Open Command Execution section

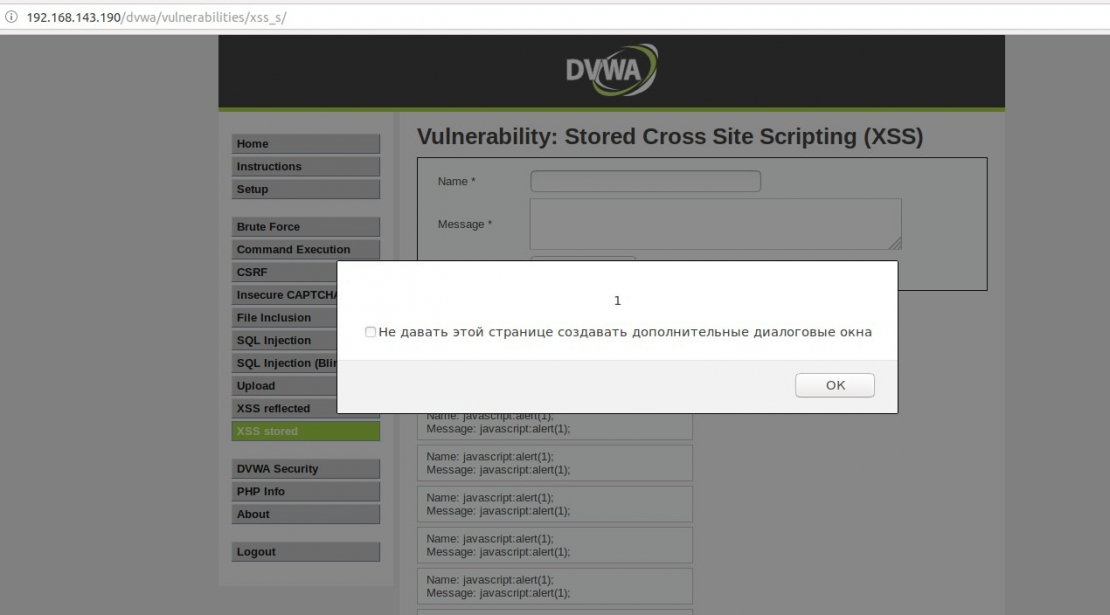[x=306, y=249]
